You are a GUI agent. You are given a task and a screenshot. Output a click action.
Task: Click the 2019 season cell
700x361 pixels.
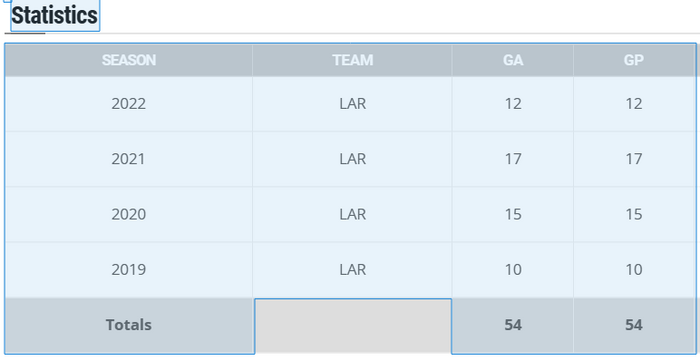(x=129, y=270)
